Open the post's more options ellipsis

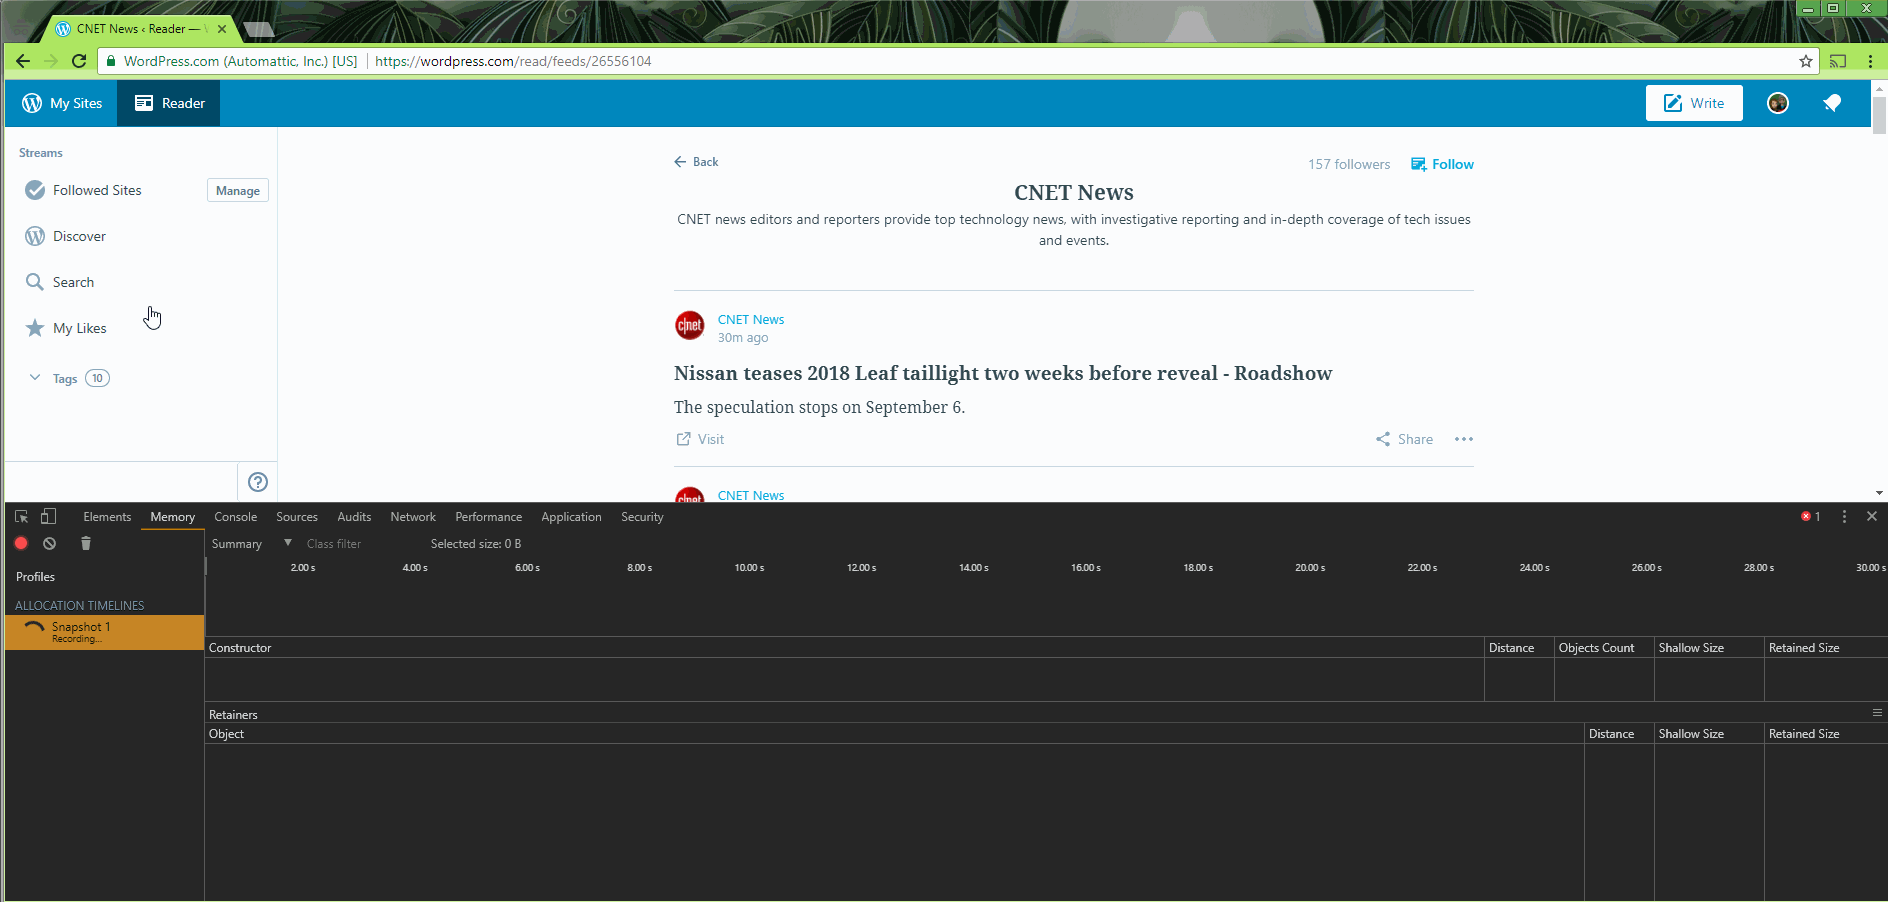click(1464, 439)
